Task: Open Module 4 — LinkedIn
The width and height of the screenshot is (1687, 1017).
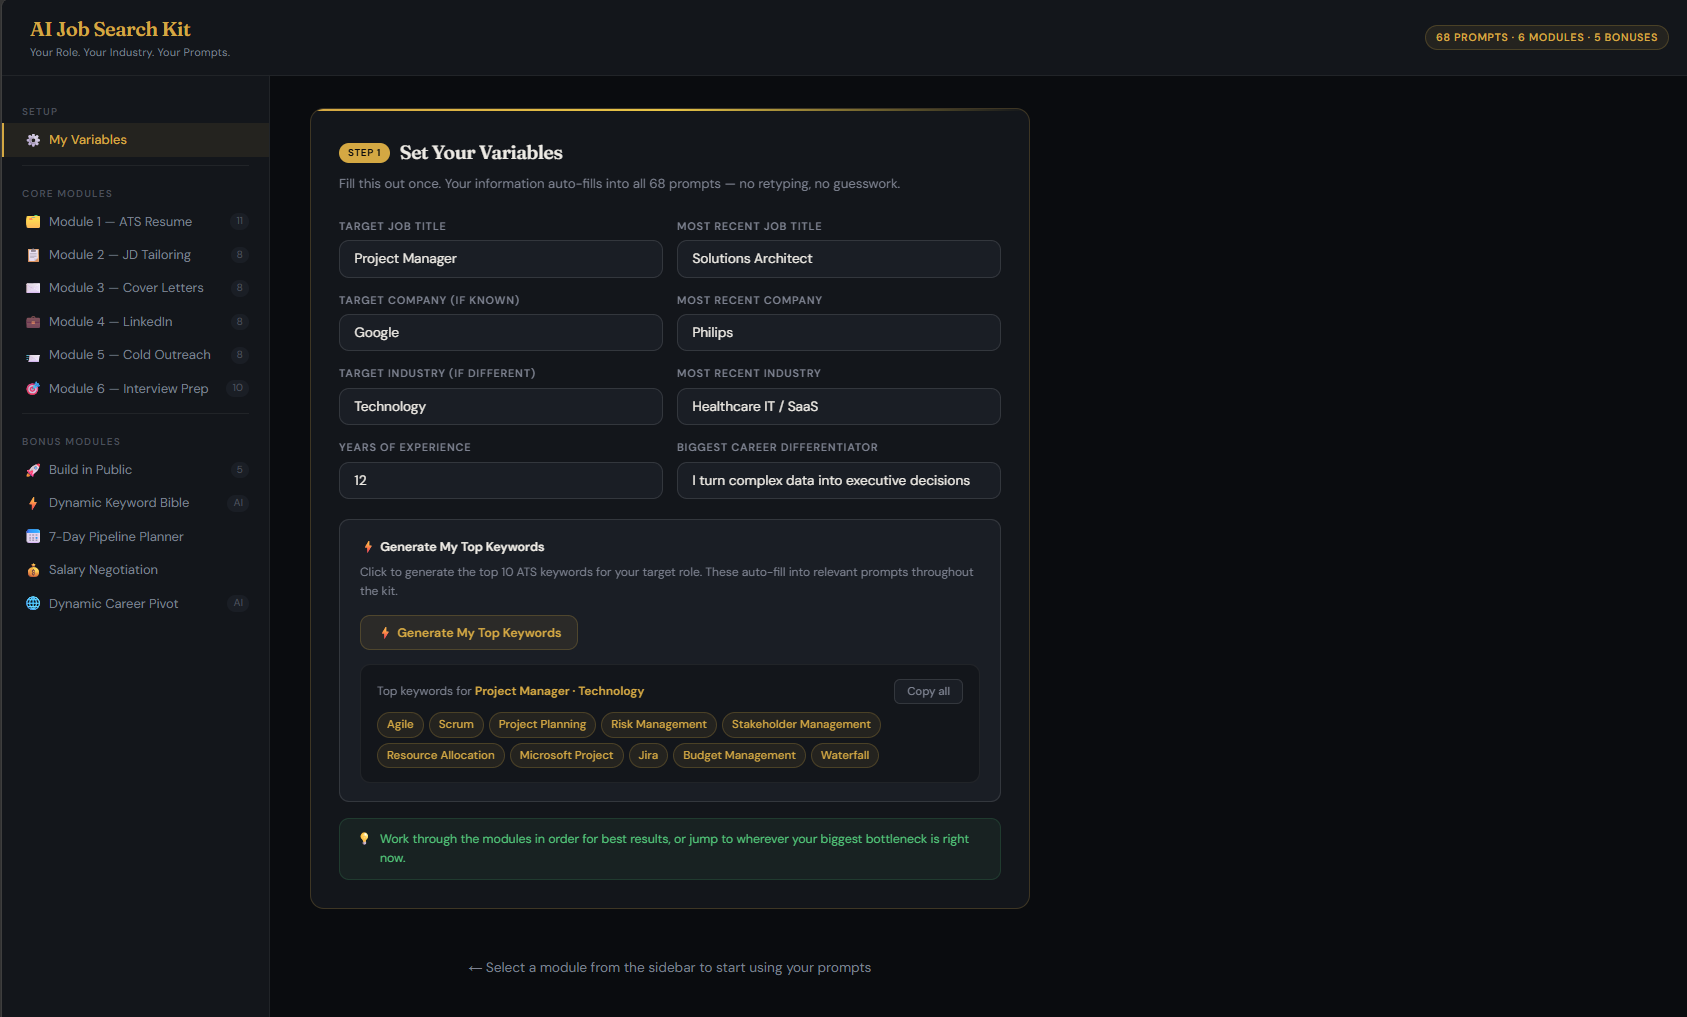Action: [135, 322]
